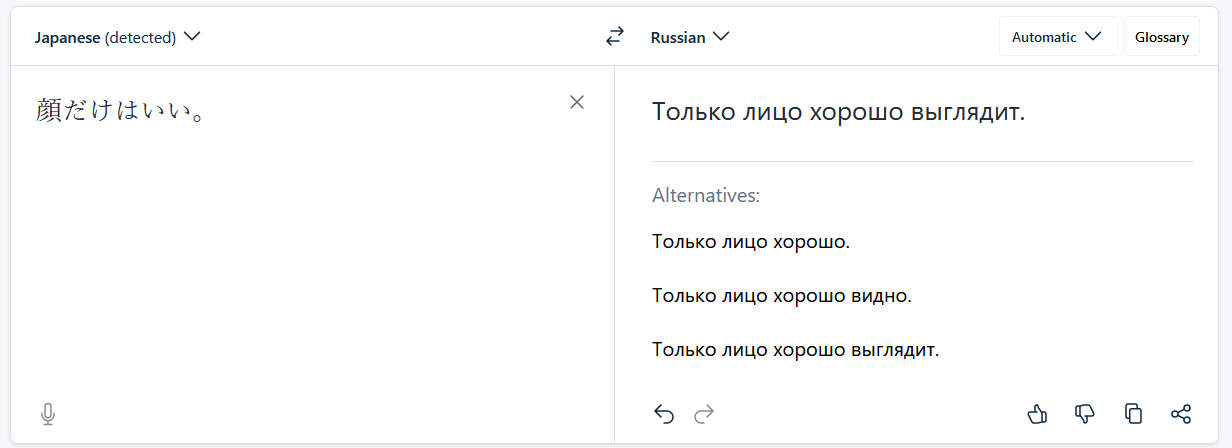The image size is (1232, 448).
Task: Clear the Japanese source text
Action: click(x=577, y=102)
